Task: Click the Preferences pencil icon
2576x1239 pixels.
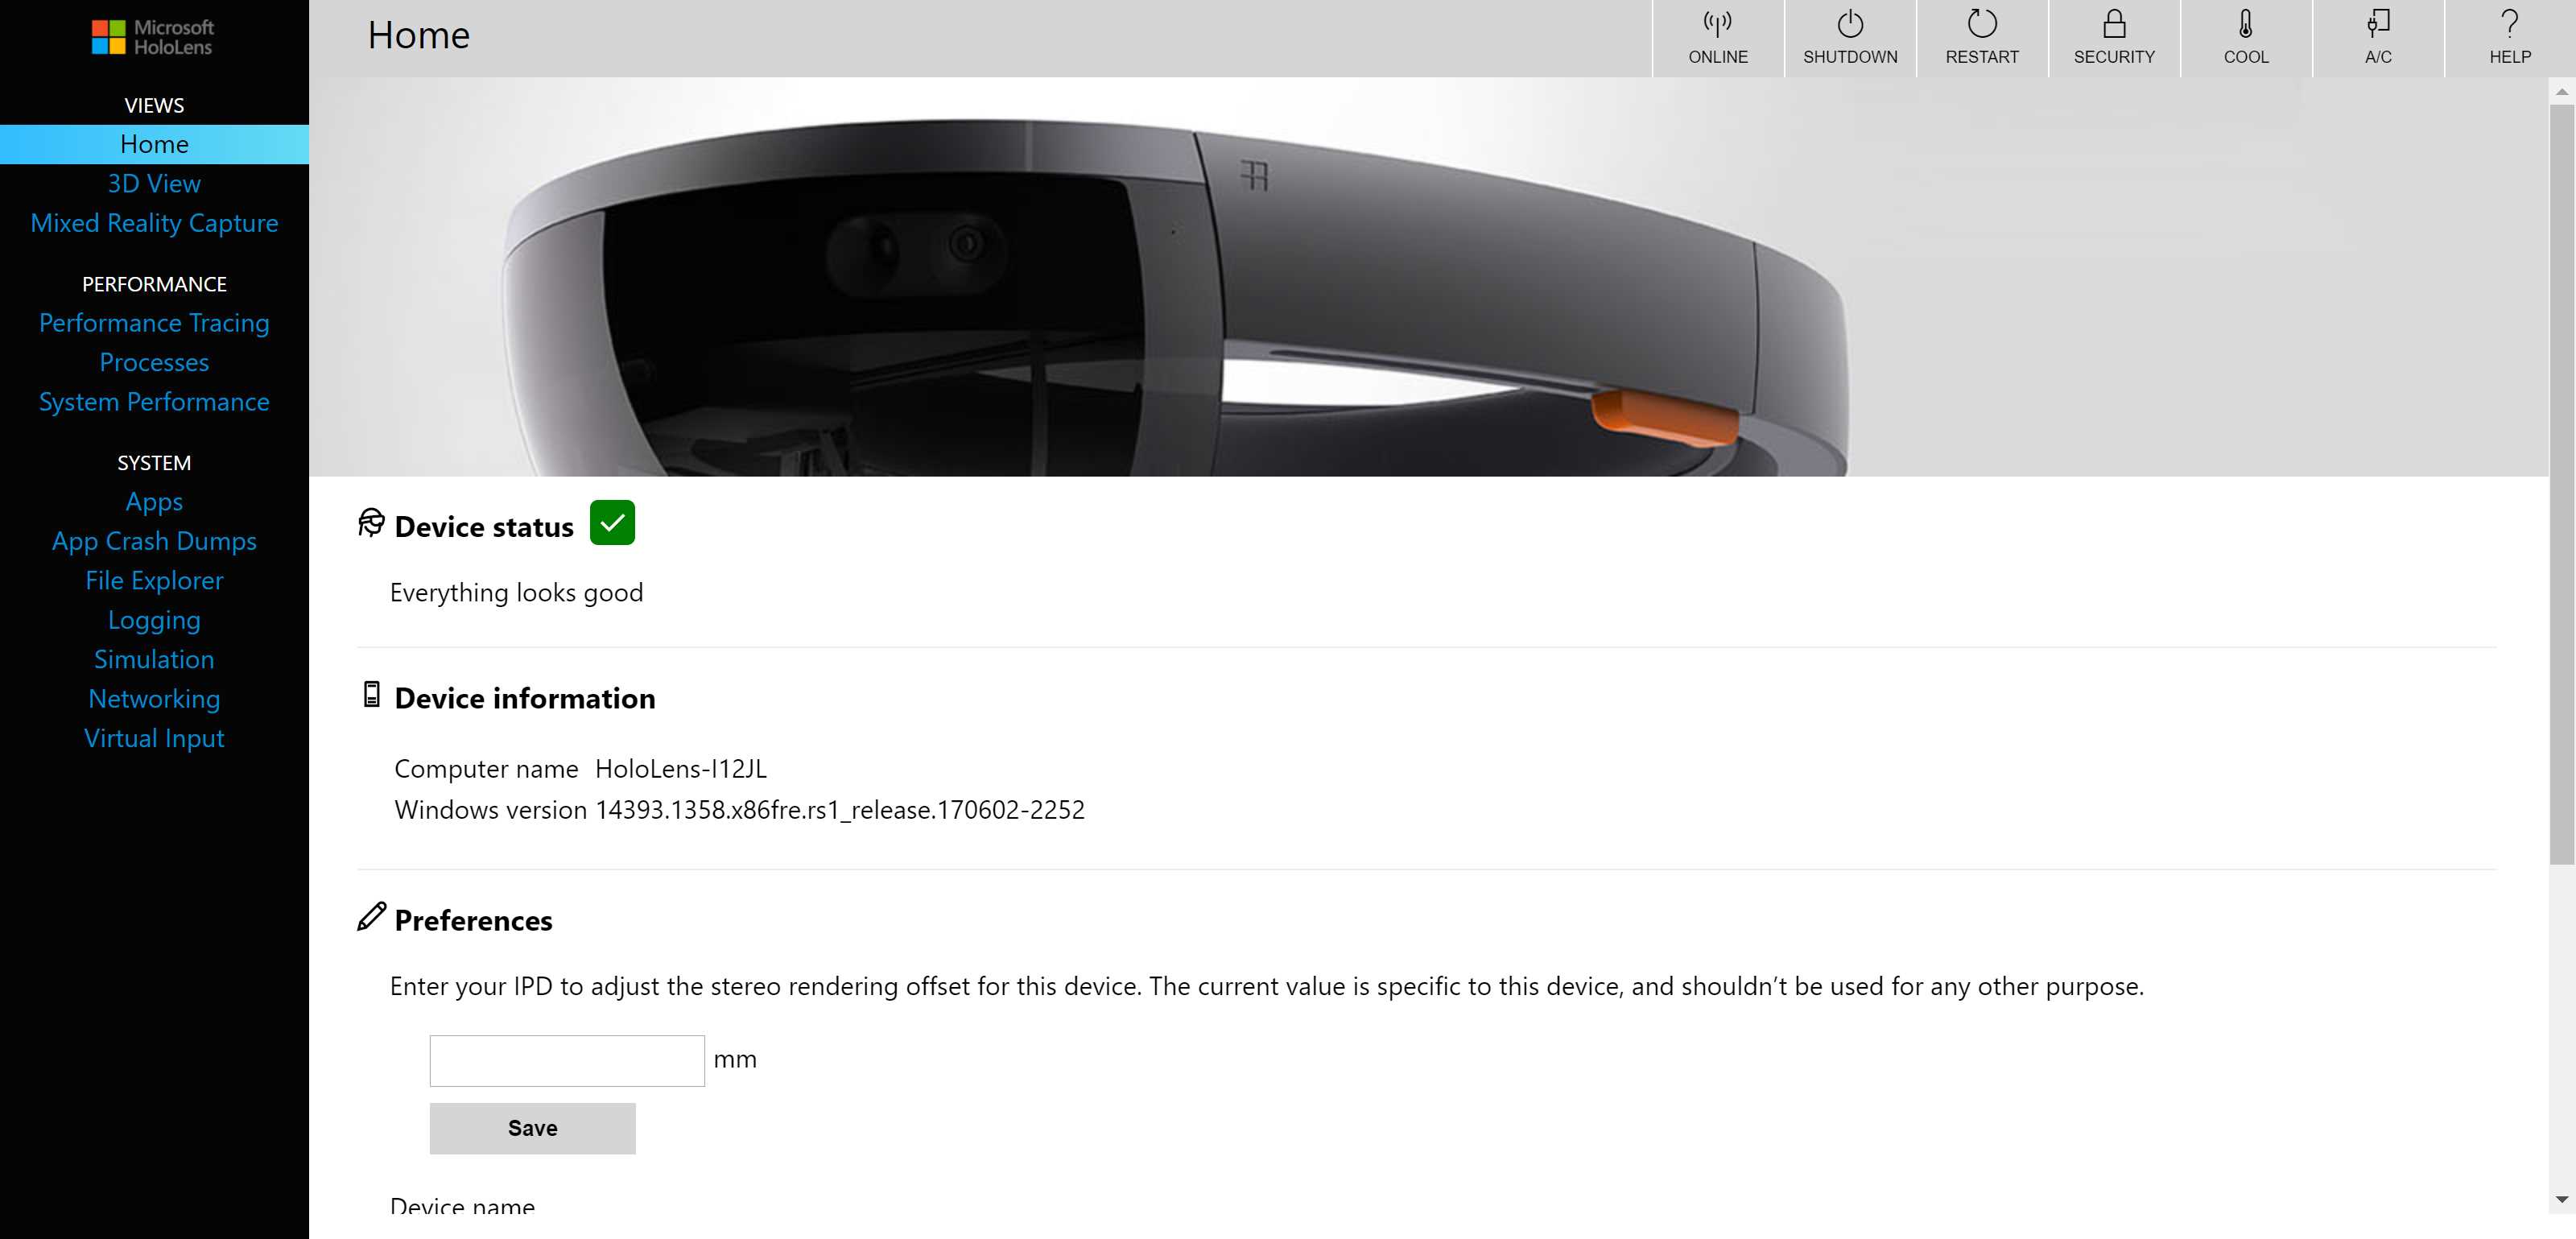Action: pyautogui.click(x=371, y=918)
